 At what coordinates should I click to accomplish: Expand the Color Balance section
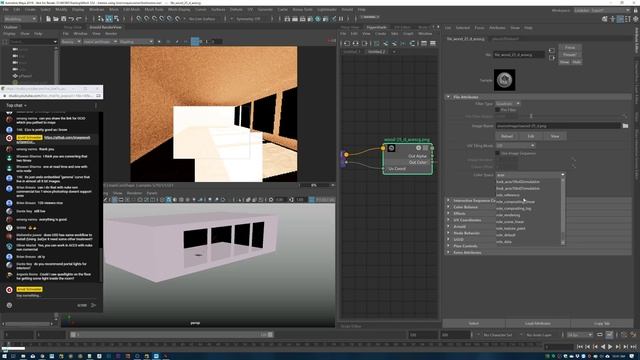[448, 207]
